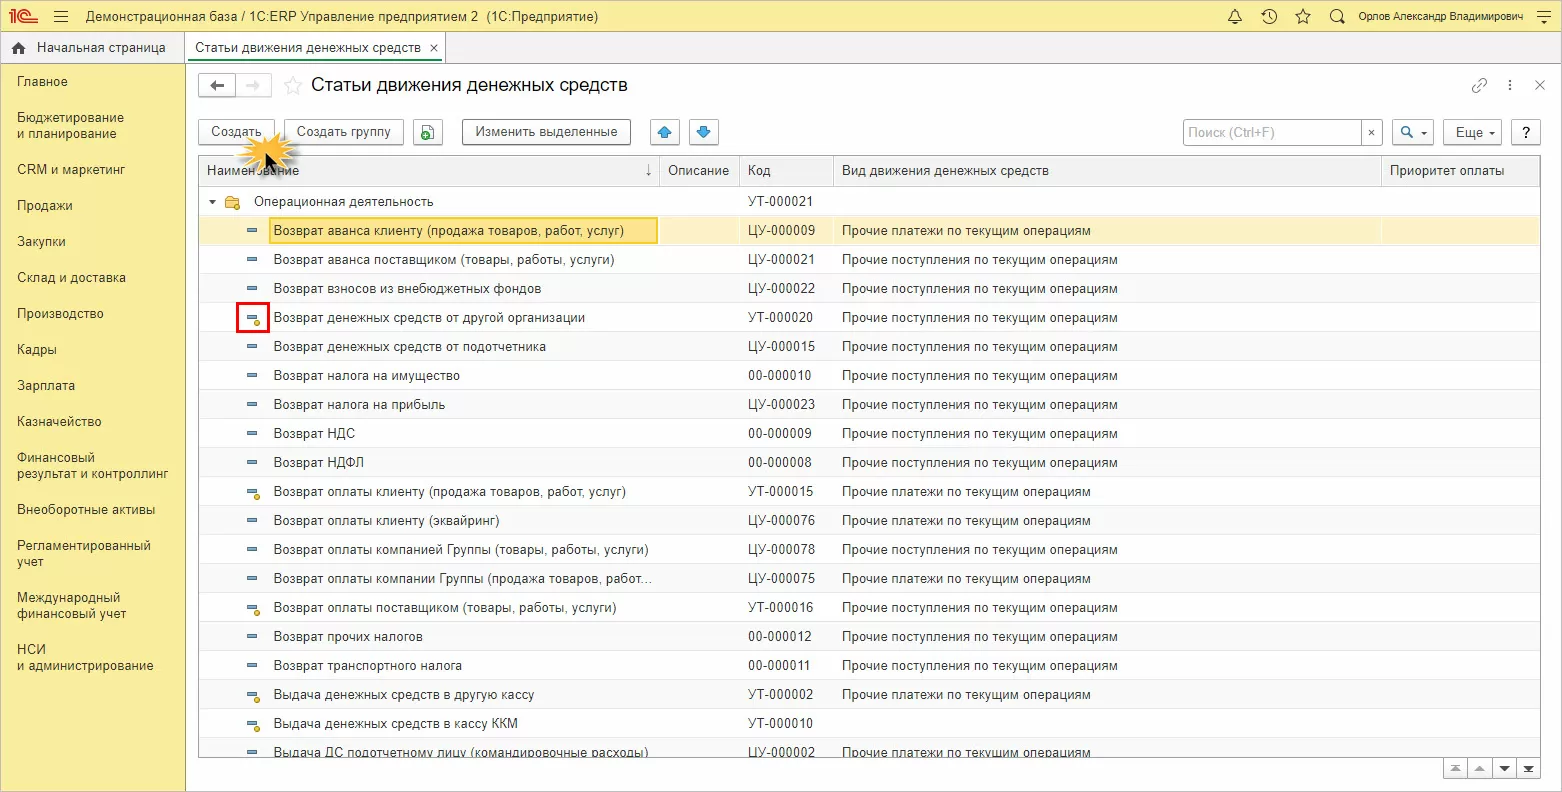Get link to this page icon
Screen dimensions: 1562x792
click(1479, 86)
